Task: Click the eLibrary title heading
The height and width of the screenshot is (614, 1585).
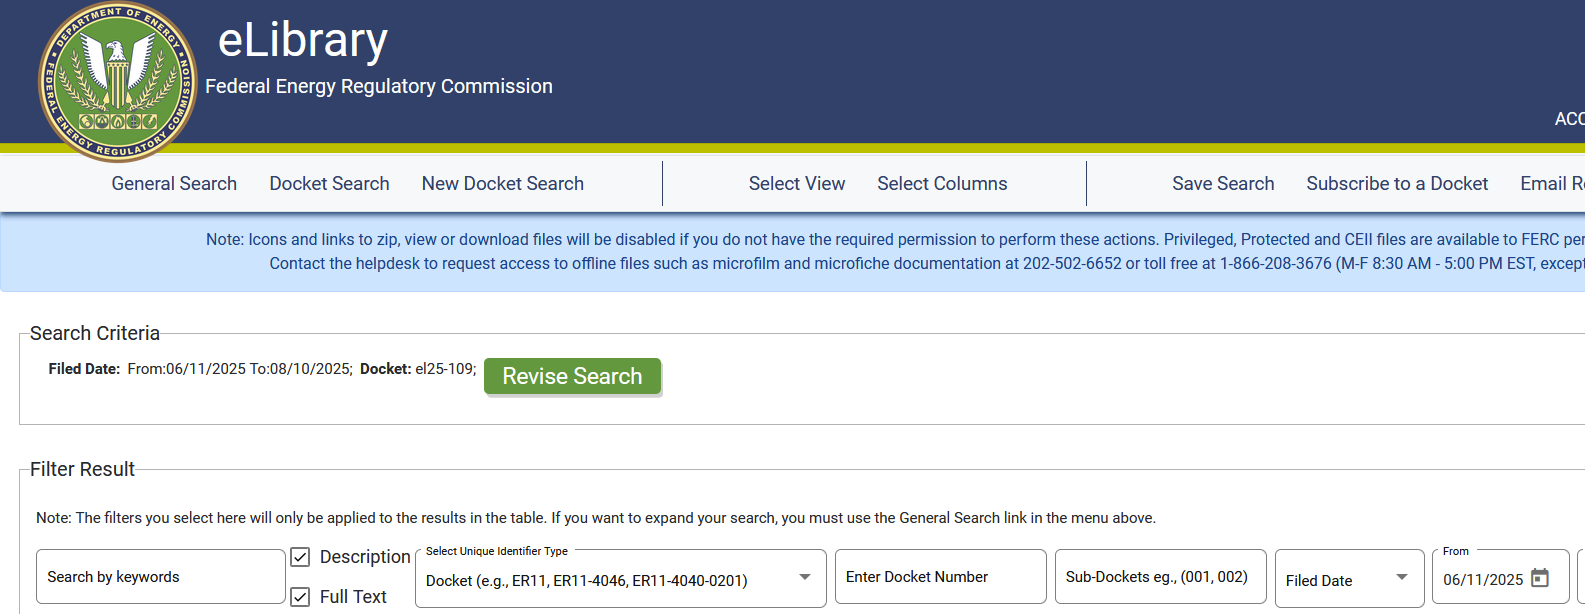Action: click(x=303, y=41)
